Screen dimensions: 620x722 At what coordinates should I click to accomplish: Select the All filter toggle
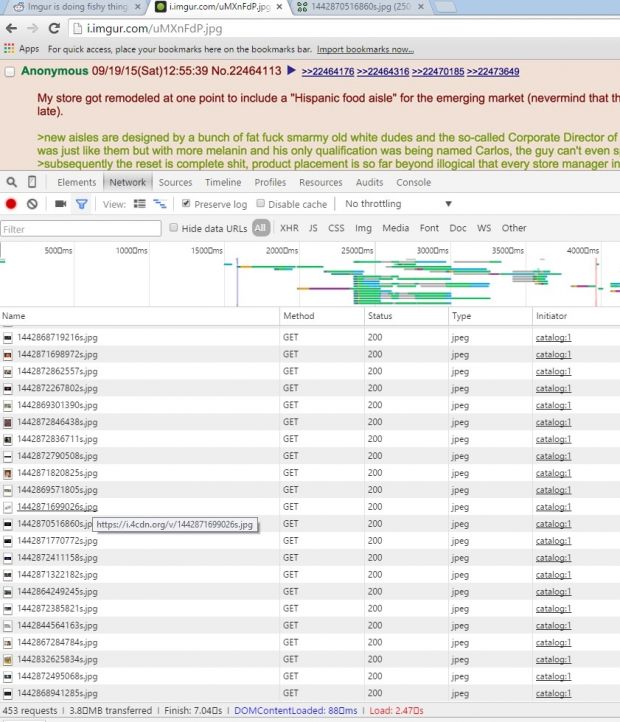coord(261,228)
